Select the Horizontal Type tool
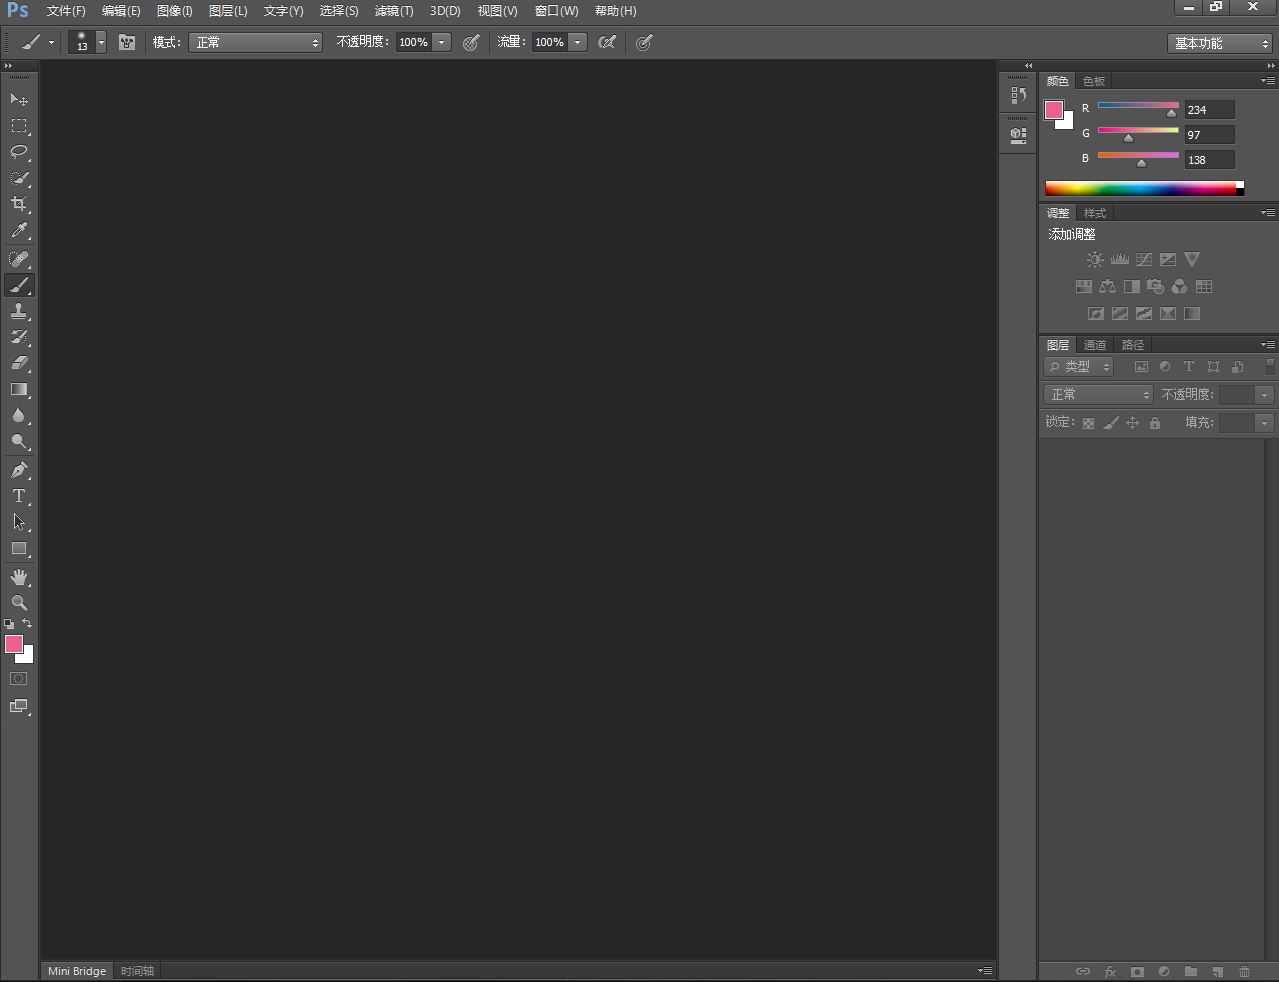 click(x=19, y=496)
